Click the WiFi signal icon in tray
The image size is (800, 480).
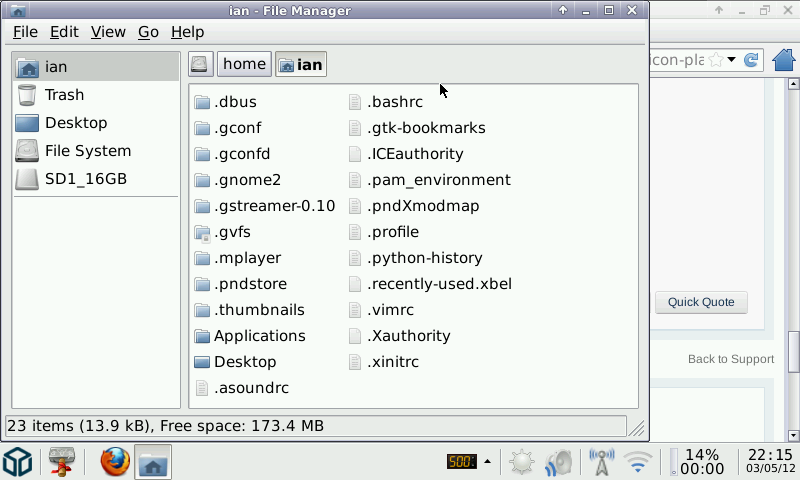click(x=636, y=462)
